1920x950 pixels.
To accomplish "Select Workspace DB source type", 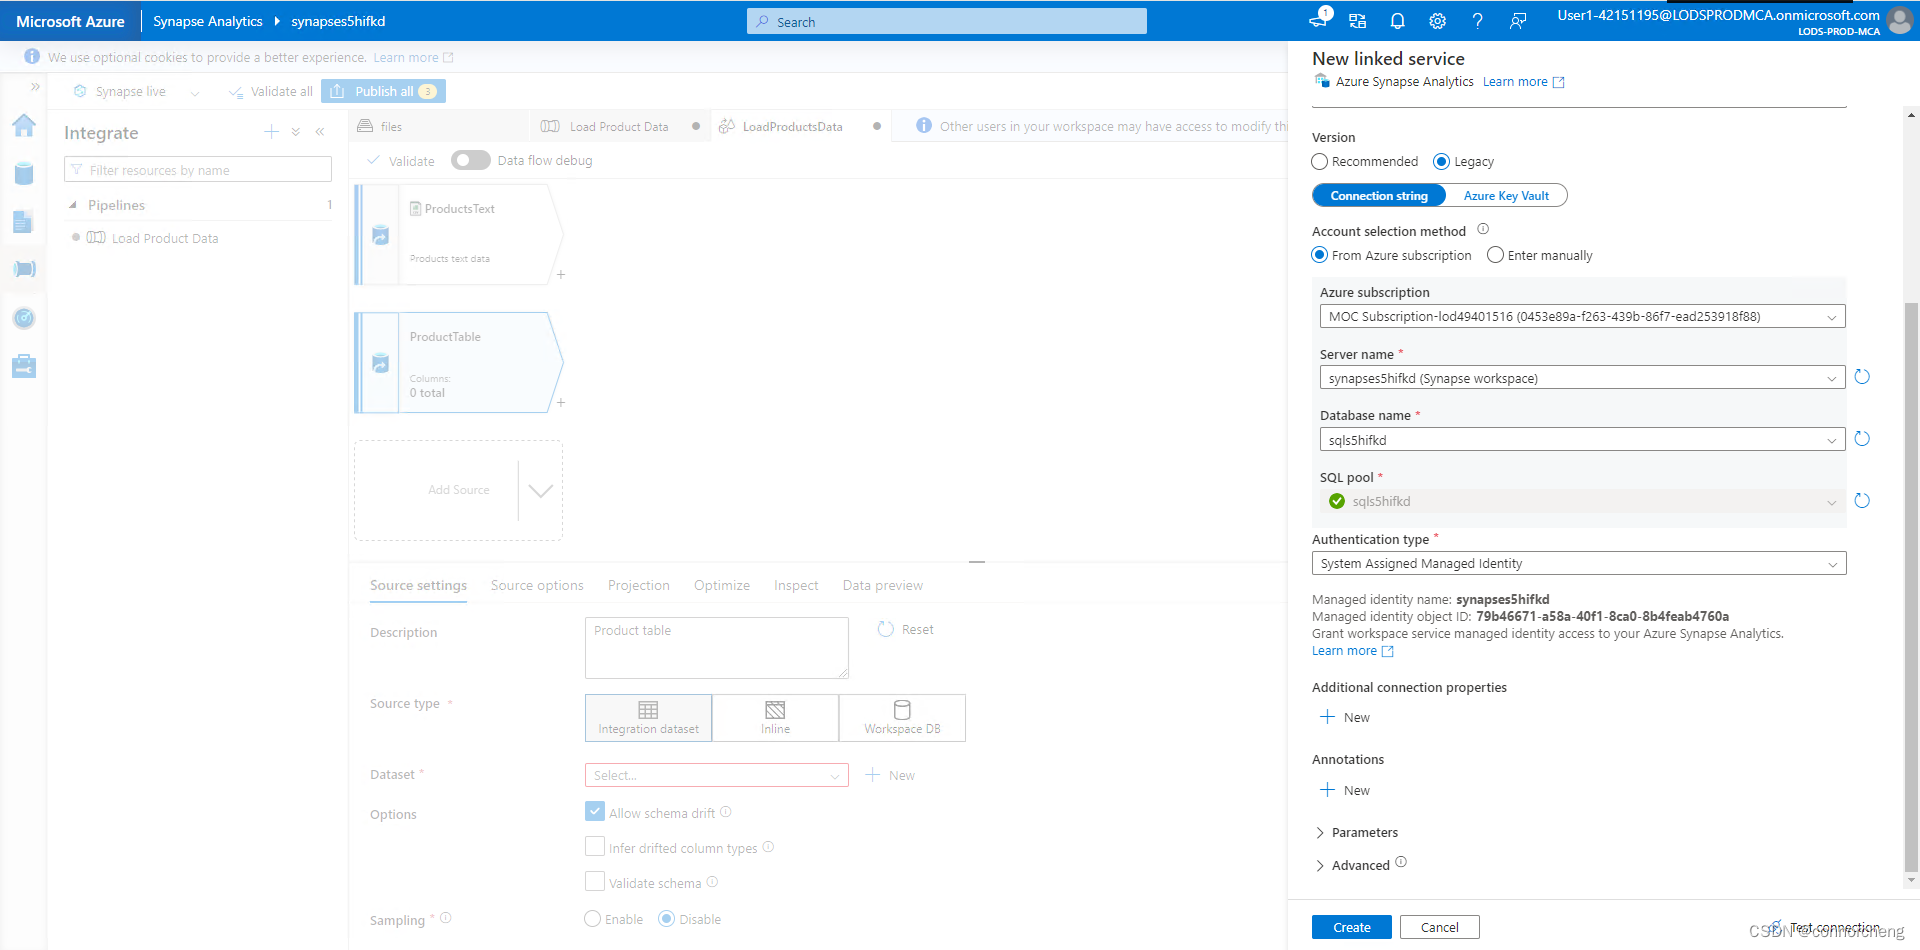I will coord(902,718).
